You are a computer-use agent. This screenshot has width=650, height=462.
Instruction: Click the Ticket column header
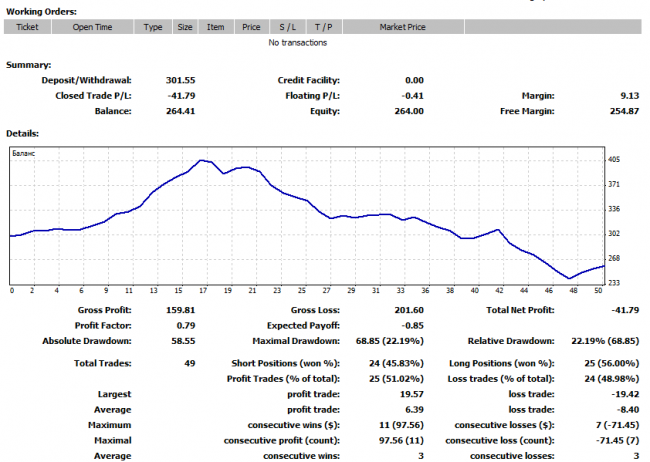25,27
